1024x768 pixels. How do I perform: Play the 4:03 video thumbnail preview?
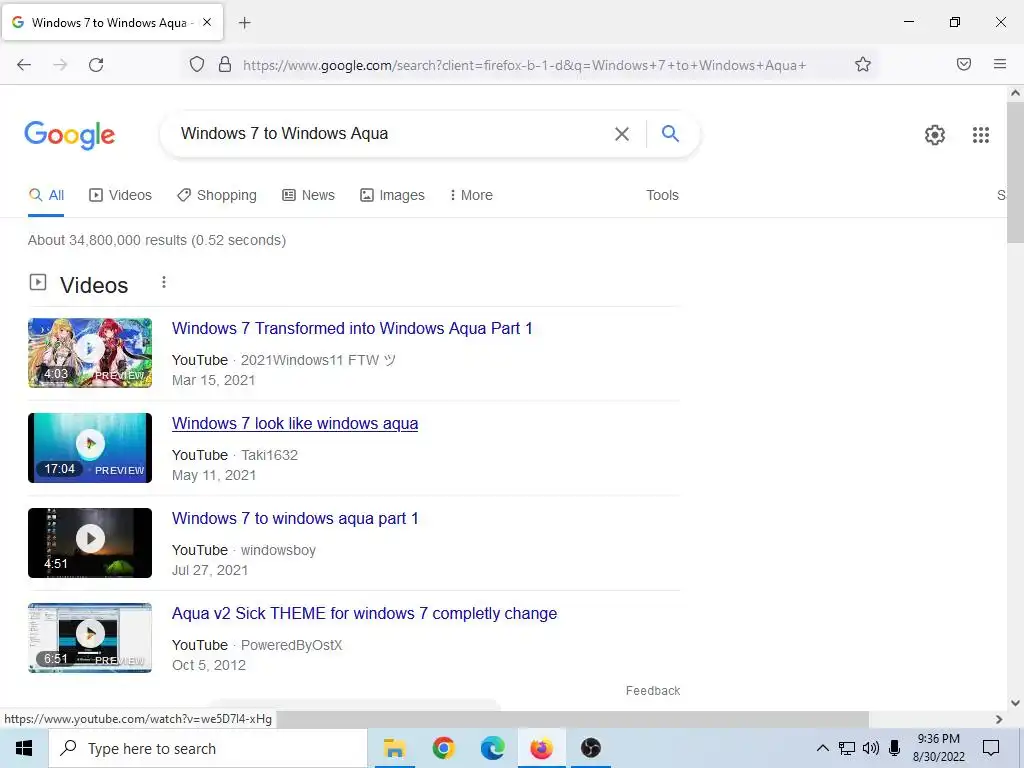point(90,353)
